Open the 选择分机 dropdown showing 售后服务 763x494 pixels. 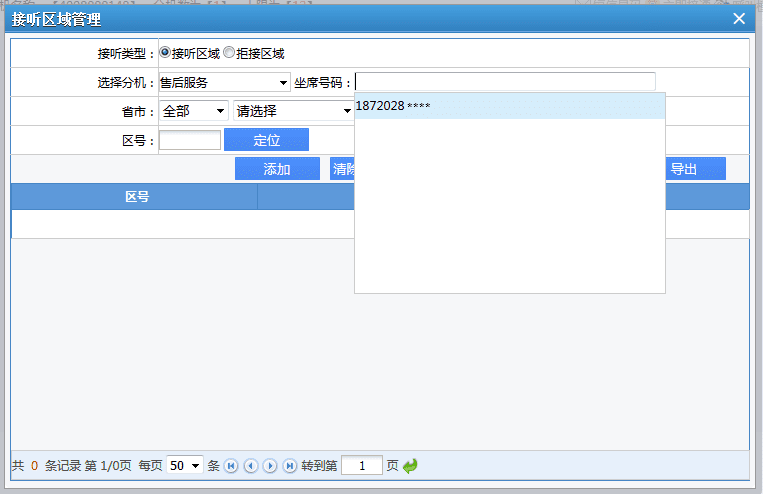coord(224,82)
